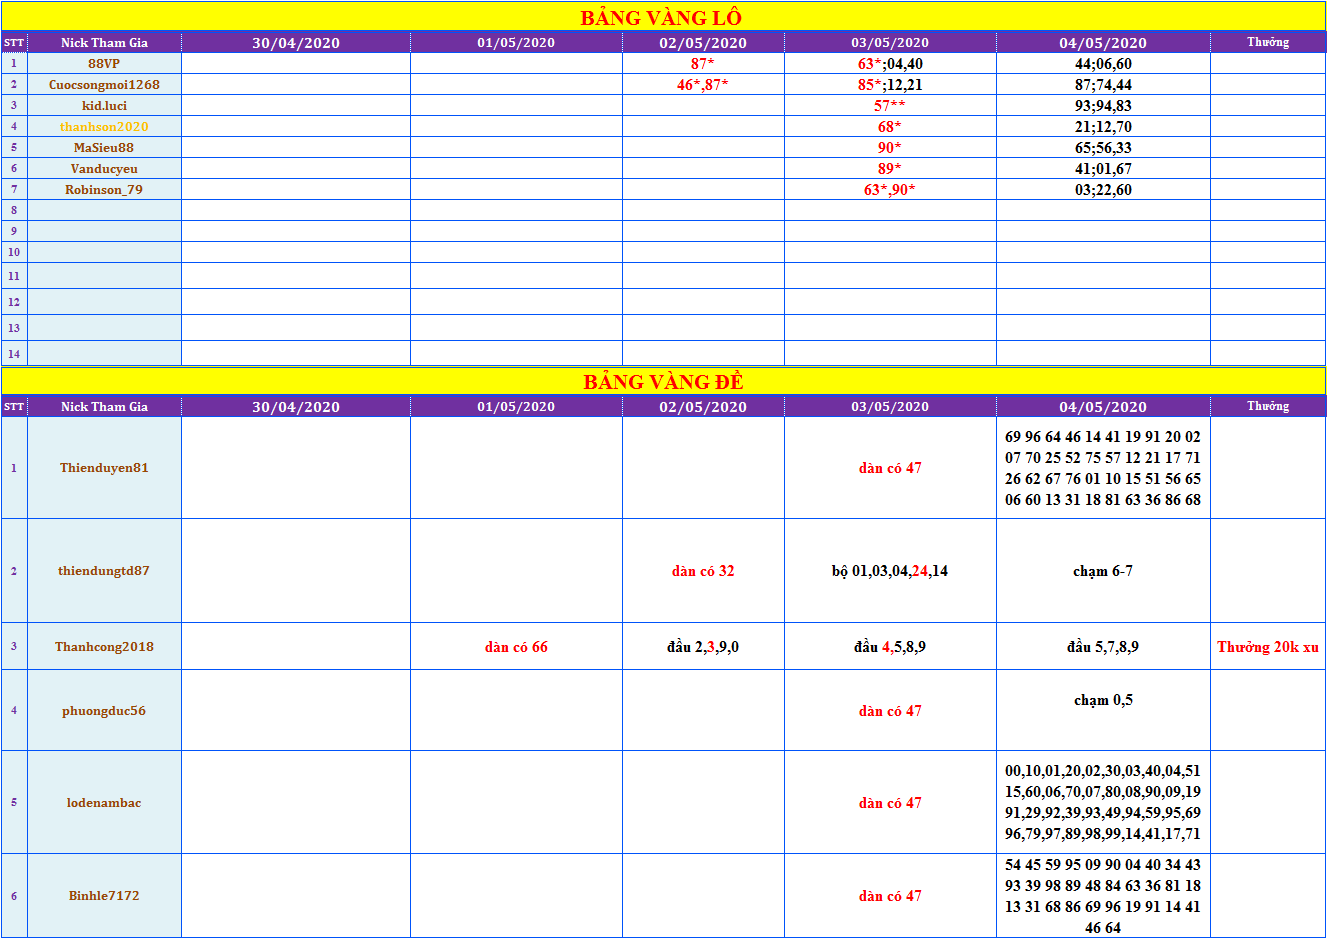Select 'Thưởng' header in Đề table
Screen dimensions: 1327x938
pos(1268,406)
